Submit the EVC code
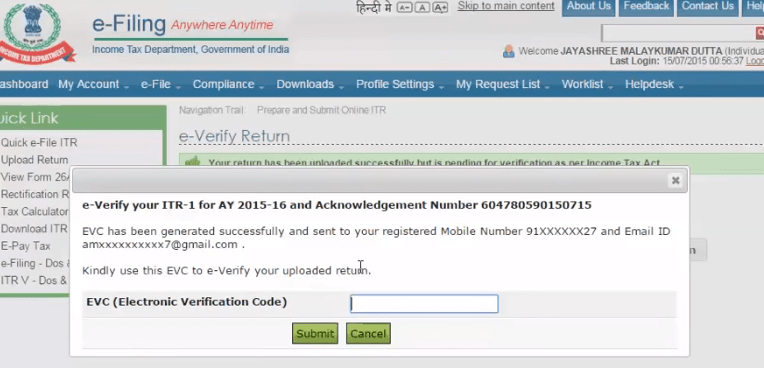 tap(315, 334)
